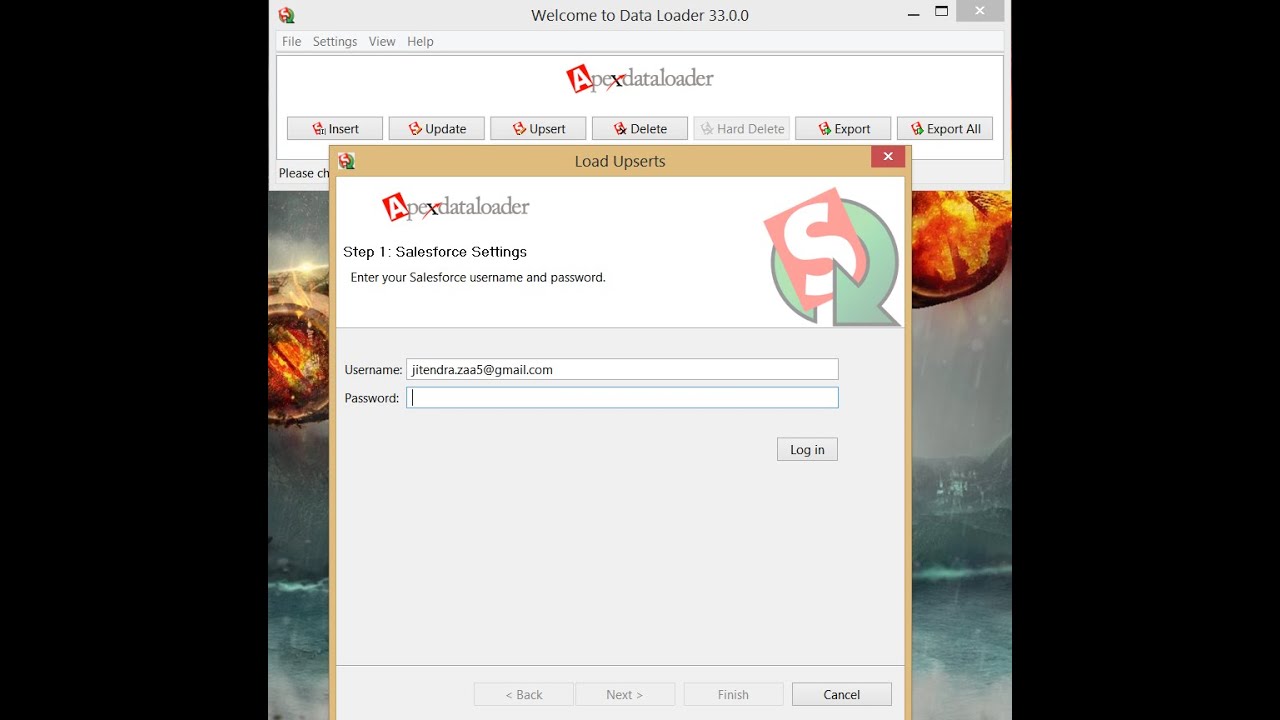
Task: Click 'Enter your Salesforce username and password' text
Action: coord(478,277)
